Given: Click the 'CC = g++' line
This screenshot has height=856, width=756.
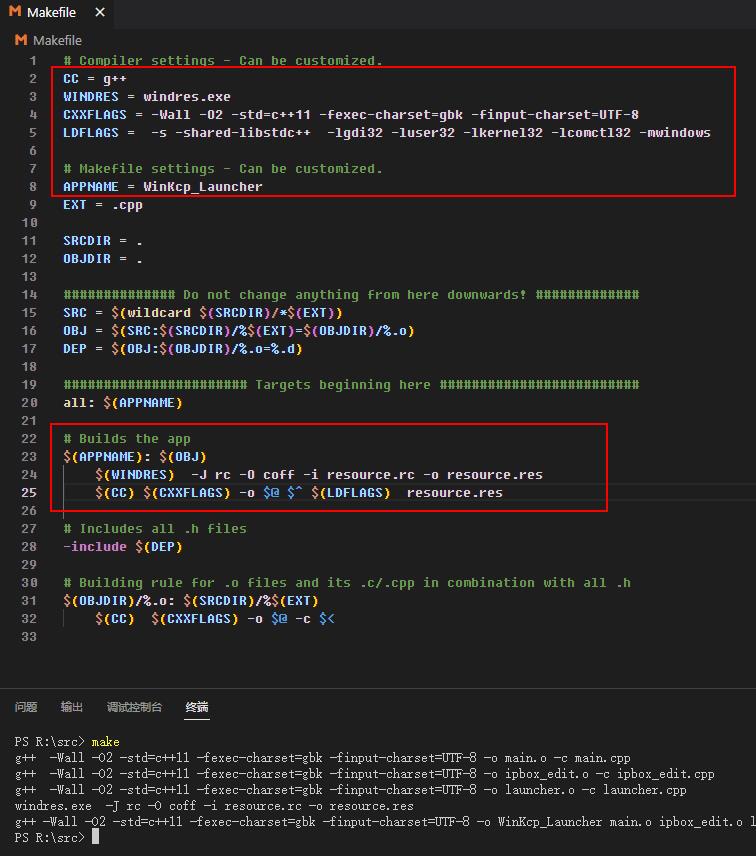Looking at the screenshot, I should [x=95, y=79].
